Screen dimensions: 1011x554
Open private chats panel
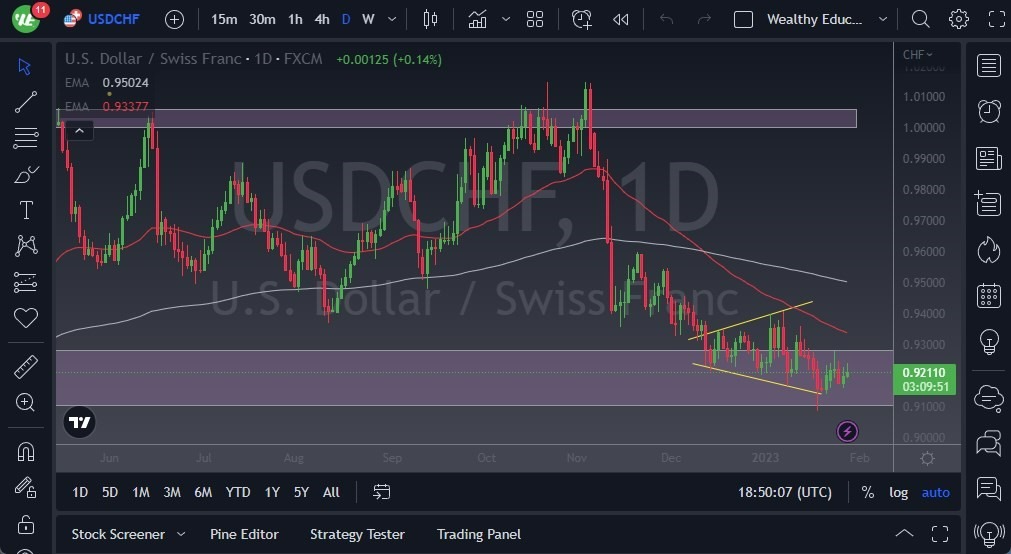pos(988,444)
